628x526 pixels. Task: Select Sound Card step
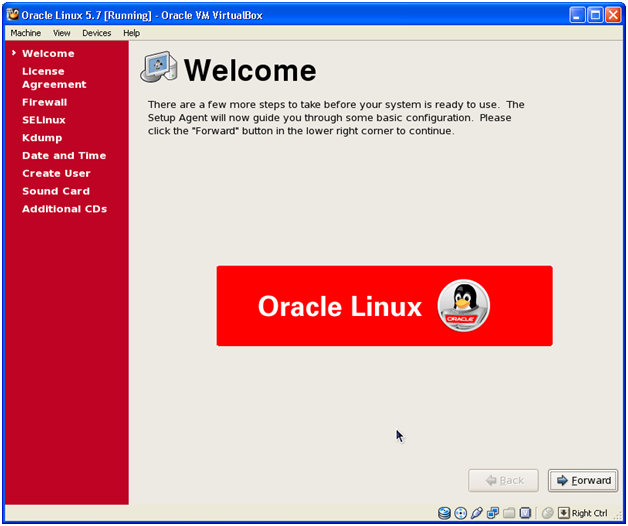56,191
